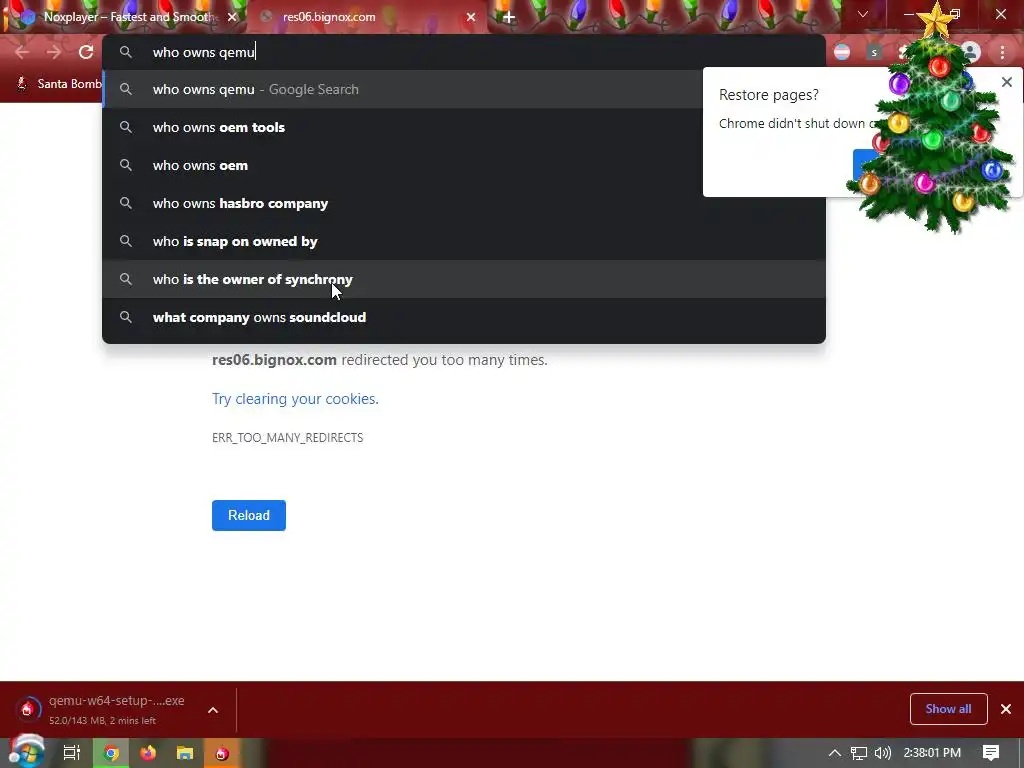Click Show all downloads button

948,709
